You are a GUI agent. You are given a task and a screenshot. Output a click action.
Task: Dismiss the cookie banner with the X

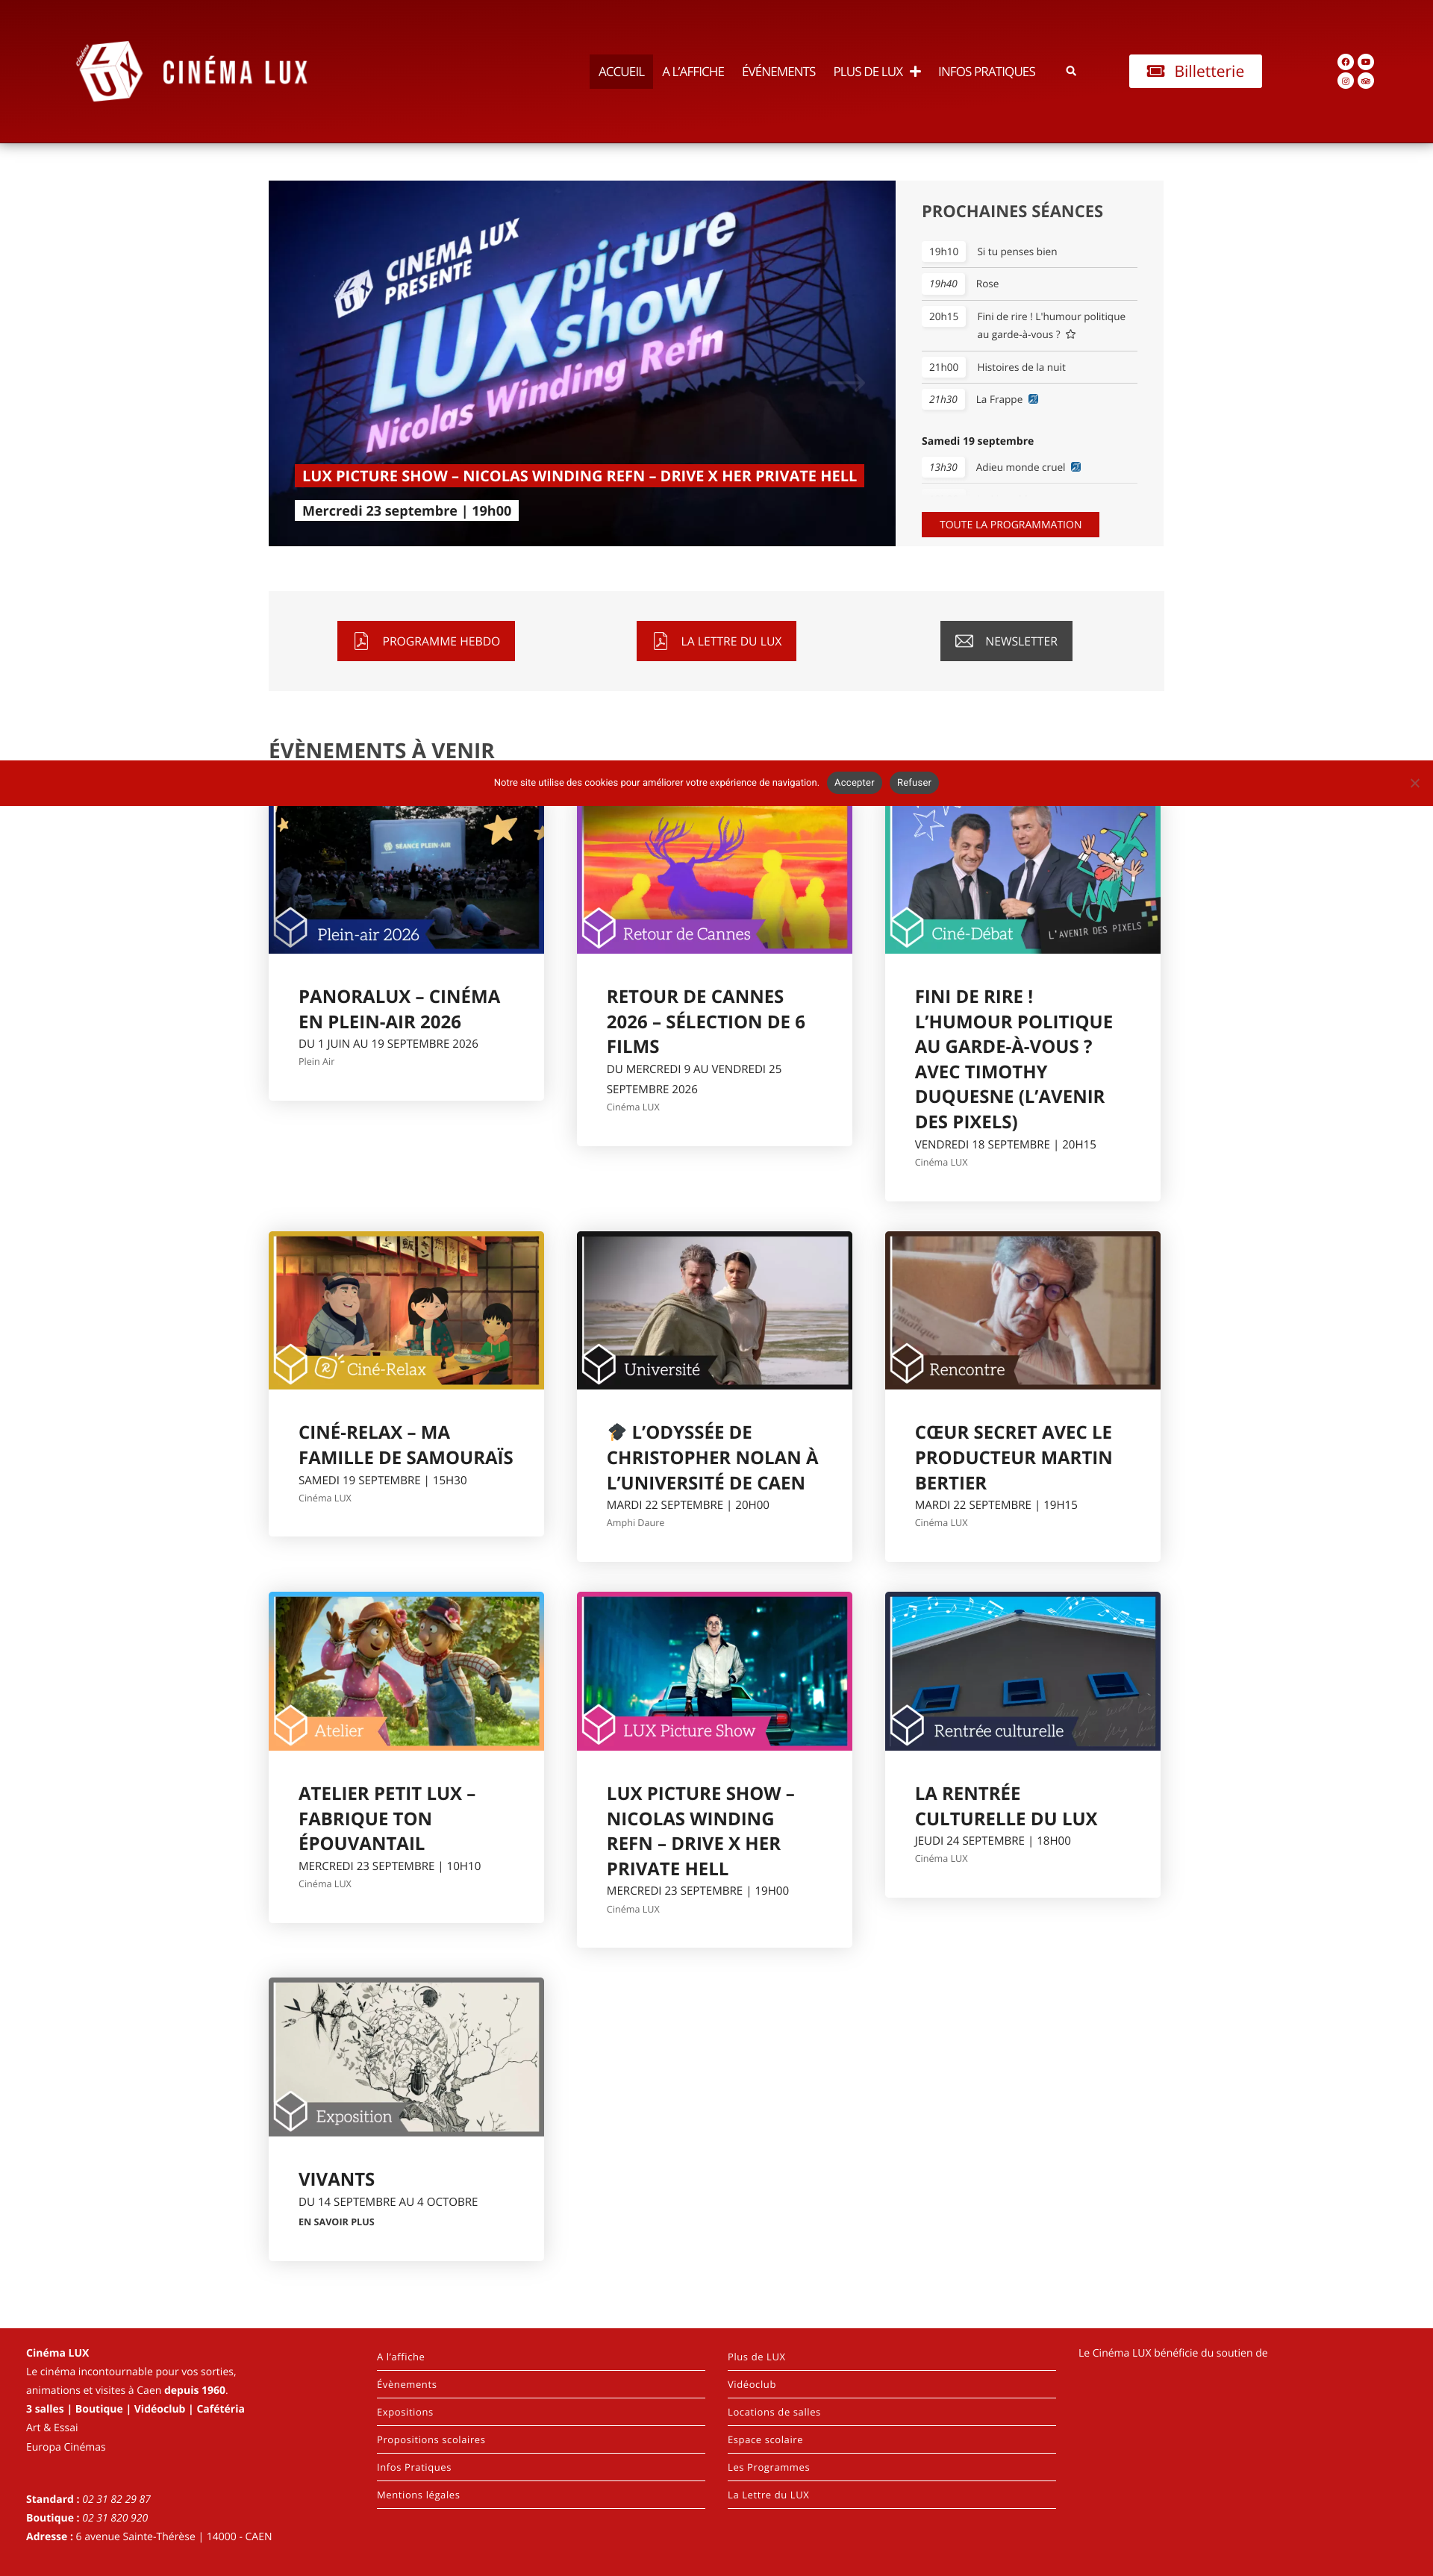tap(1414, 783)
